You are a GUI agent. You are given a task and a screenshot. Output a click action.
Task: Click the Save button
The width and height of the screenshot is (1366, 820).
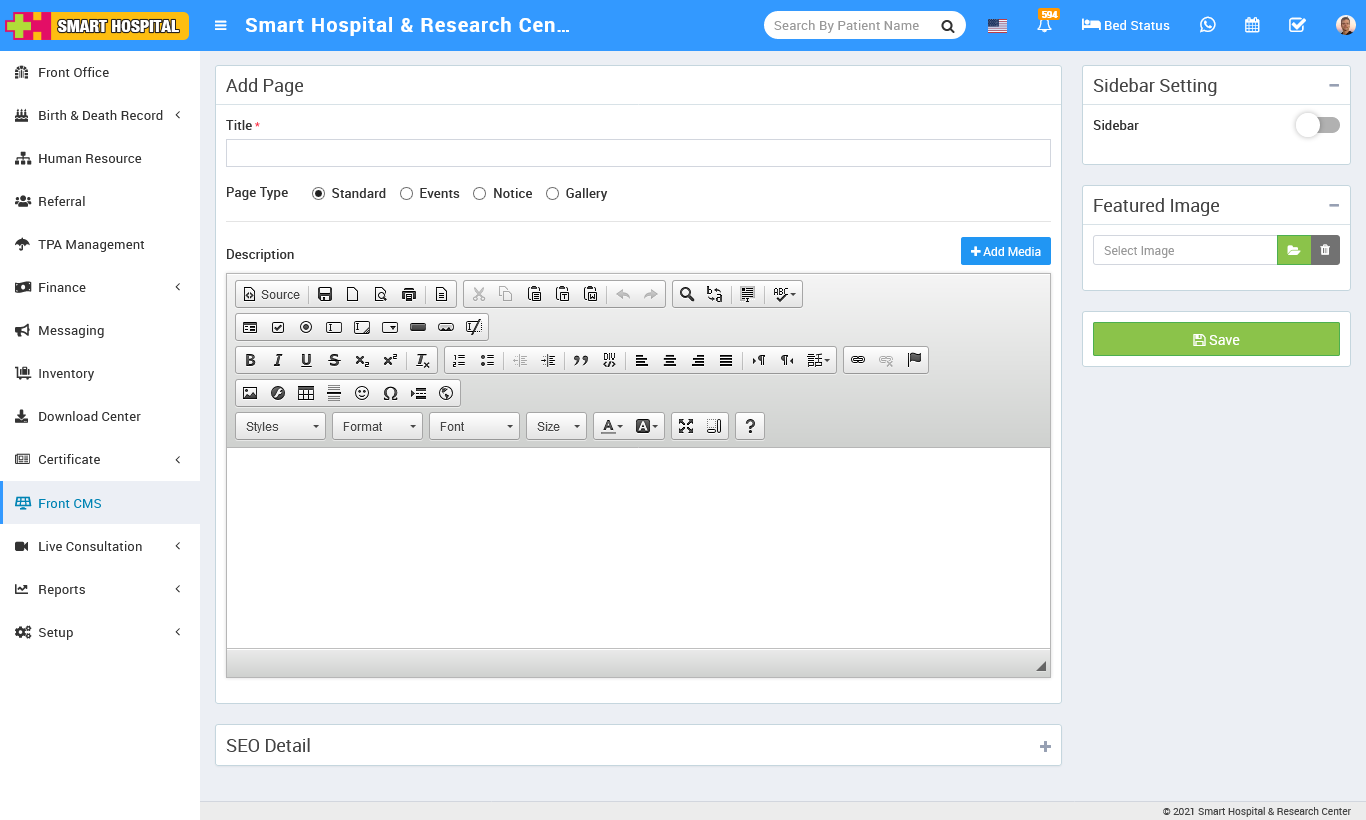1216,339
